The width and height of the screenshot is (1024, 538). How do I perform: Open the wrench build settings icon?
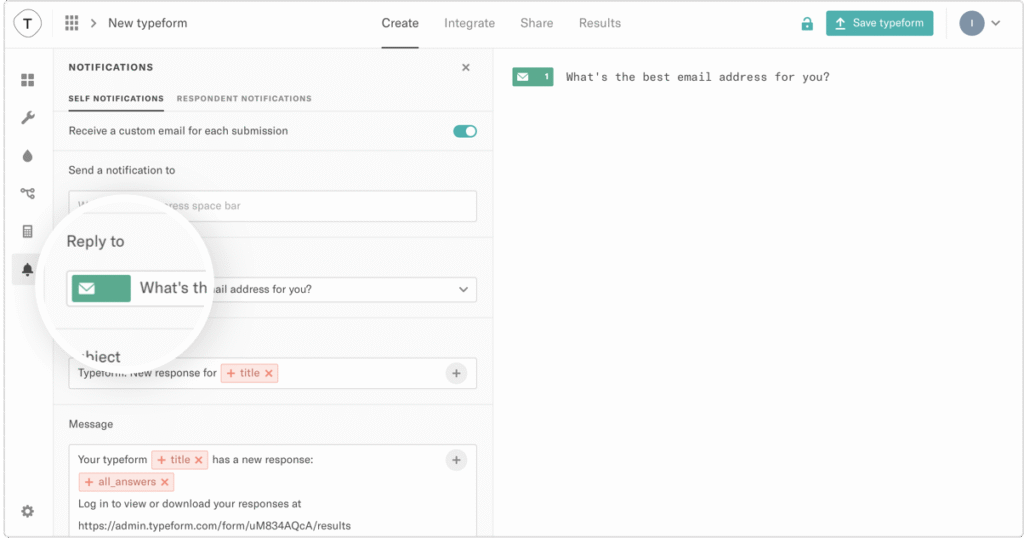(x=27, y=118)
